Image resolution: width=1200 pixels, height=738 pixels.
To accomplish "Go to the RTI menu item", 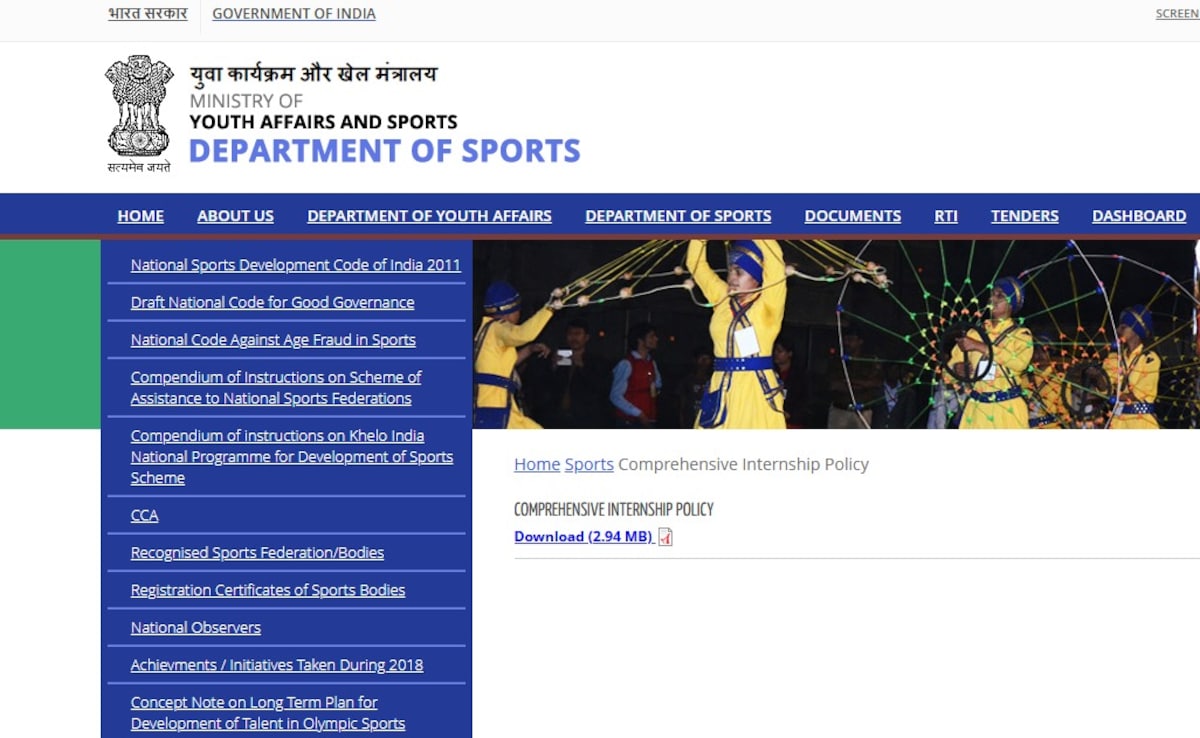I will tap(945, 216).
